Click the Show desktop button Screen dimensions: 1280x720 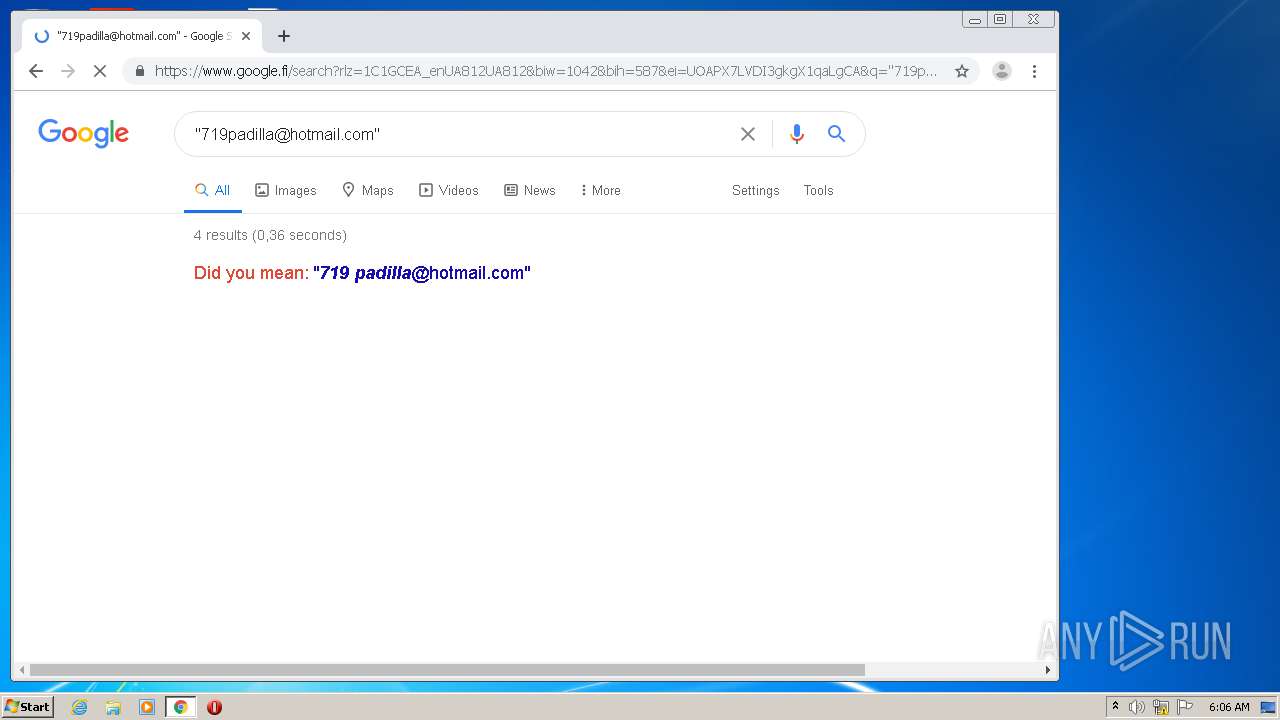coord(1269,707)
